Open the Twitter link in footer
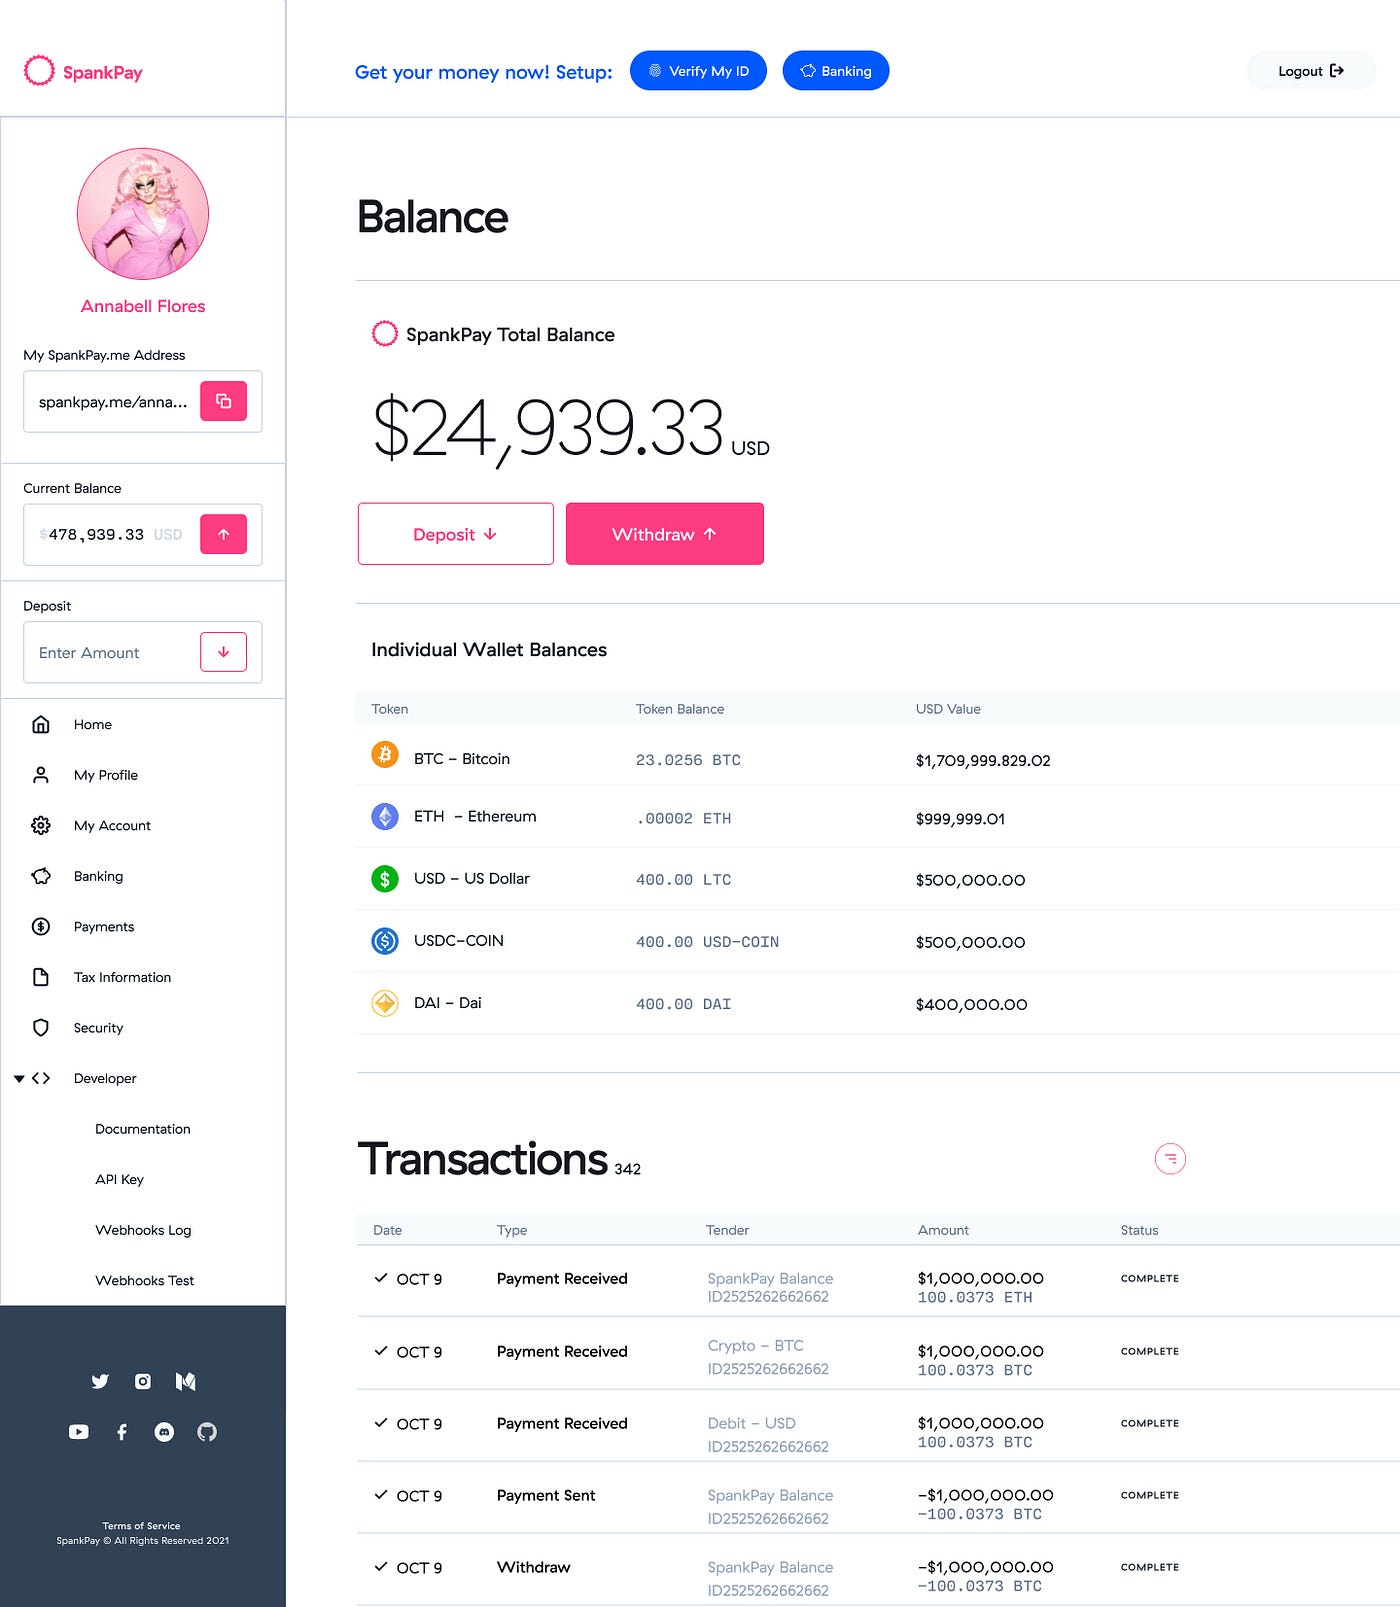 (x=100, y=1381)
